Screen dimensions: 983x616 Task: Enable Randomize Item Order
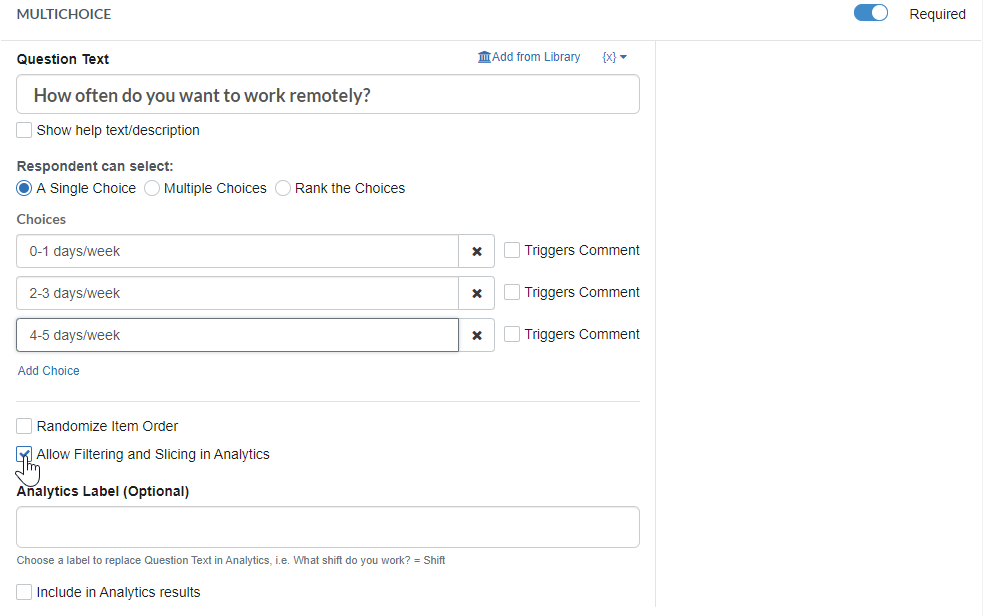[25, 426]
